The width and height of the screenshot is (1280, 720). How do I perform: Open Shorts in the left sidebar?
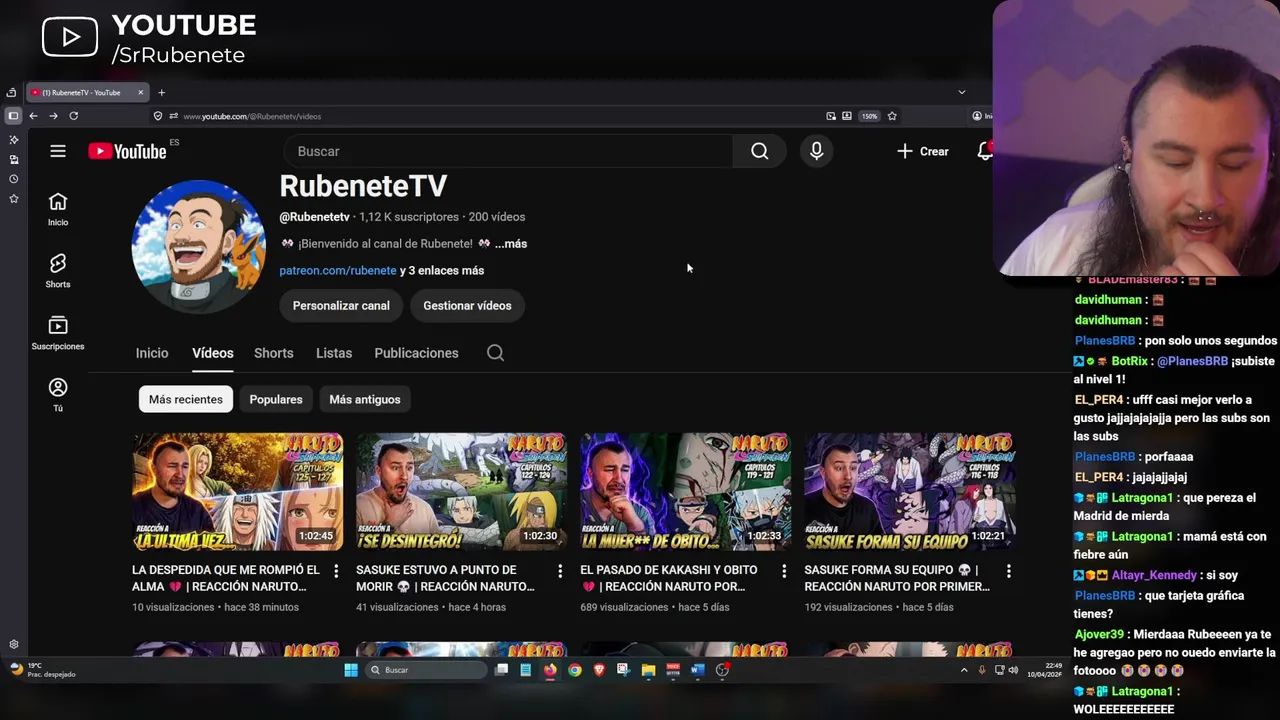(58, 271)
